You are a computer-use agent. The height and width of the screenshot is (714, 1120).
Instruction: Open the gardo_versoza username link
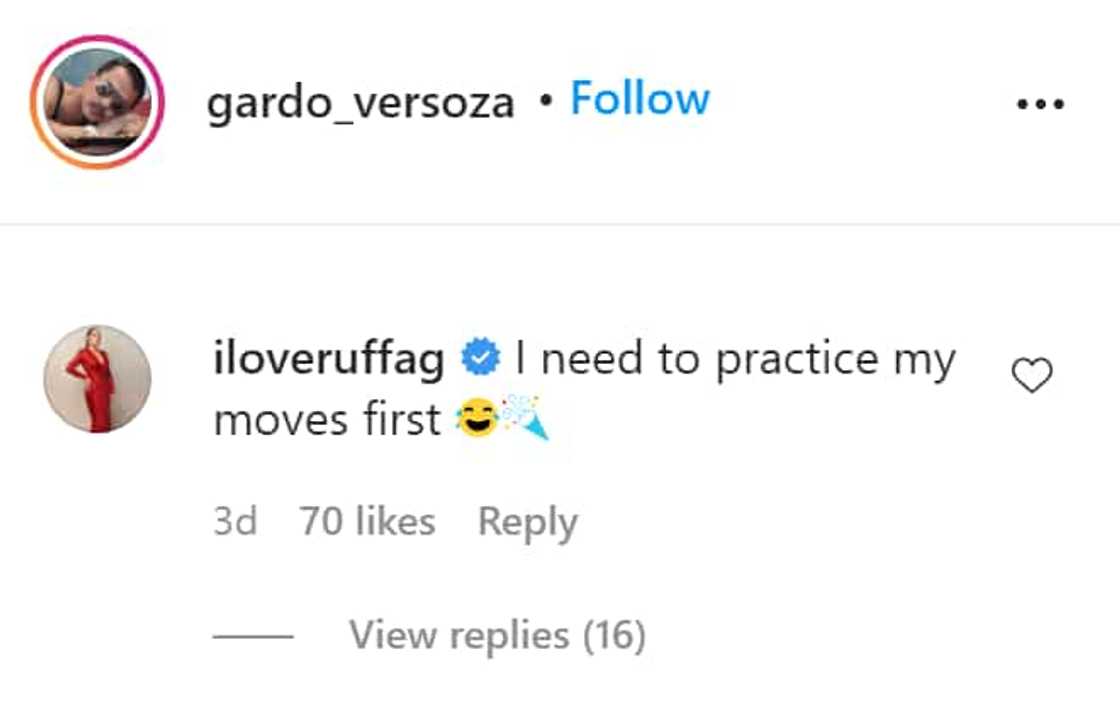pyautogui.click(x=360, y=102)
